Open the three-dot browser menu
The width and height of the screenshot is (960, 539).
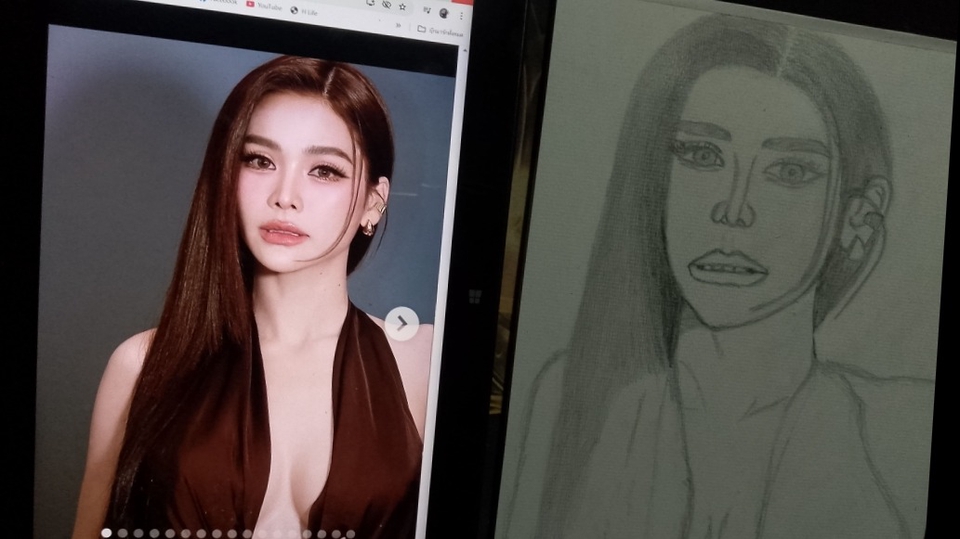461,15
